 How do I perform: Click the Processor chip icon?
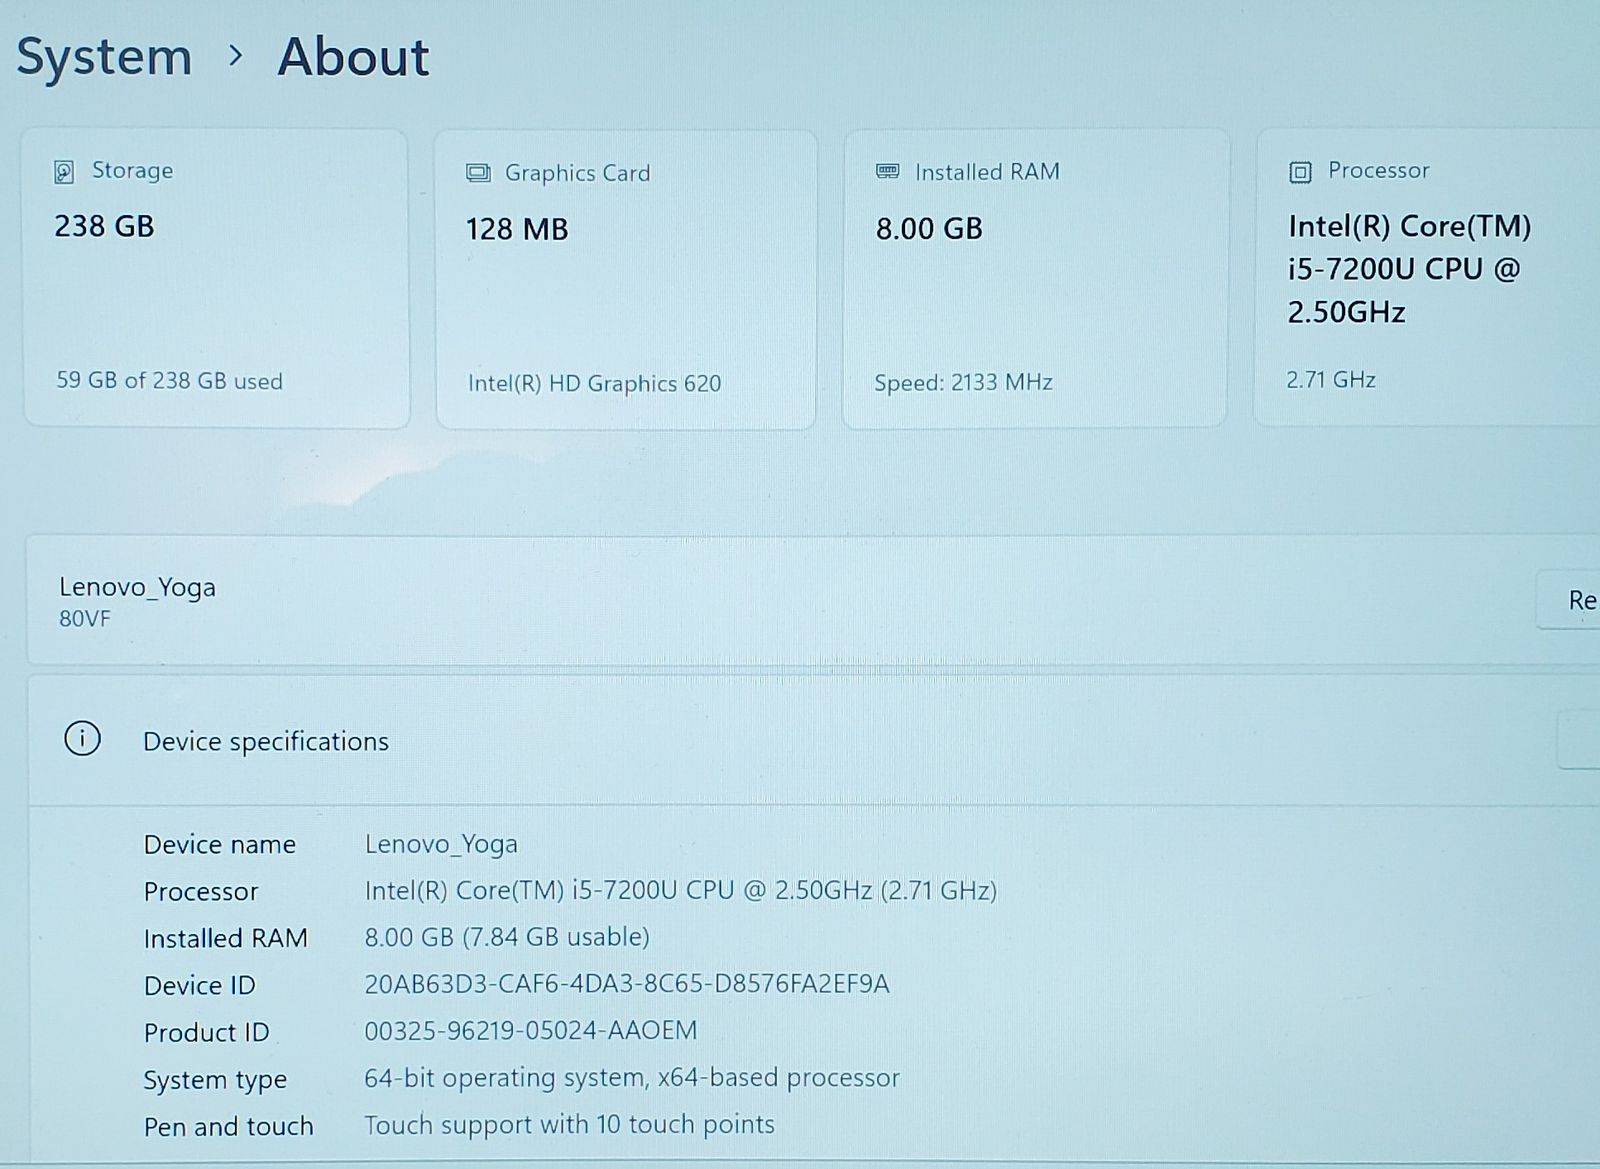tap(1300, 172)
